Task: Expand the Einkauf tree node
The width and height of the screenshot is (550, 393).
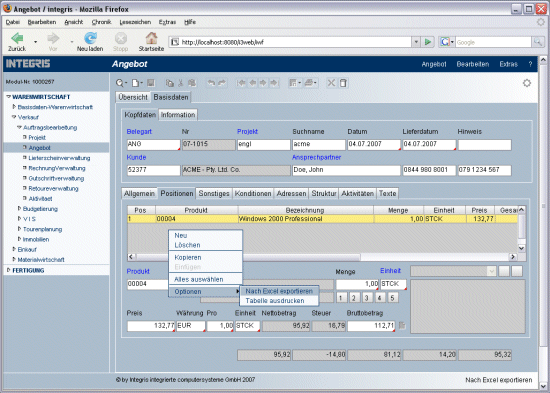Action: point(14,249)
